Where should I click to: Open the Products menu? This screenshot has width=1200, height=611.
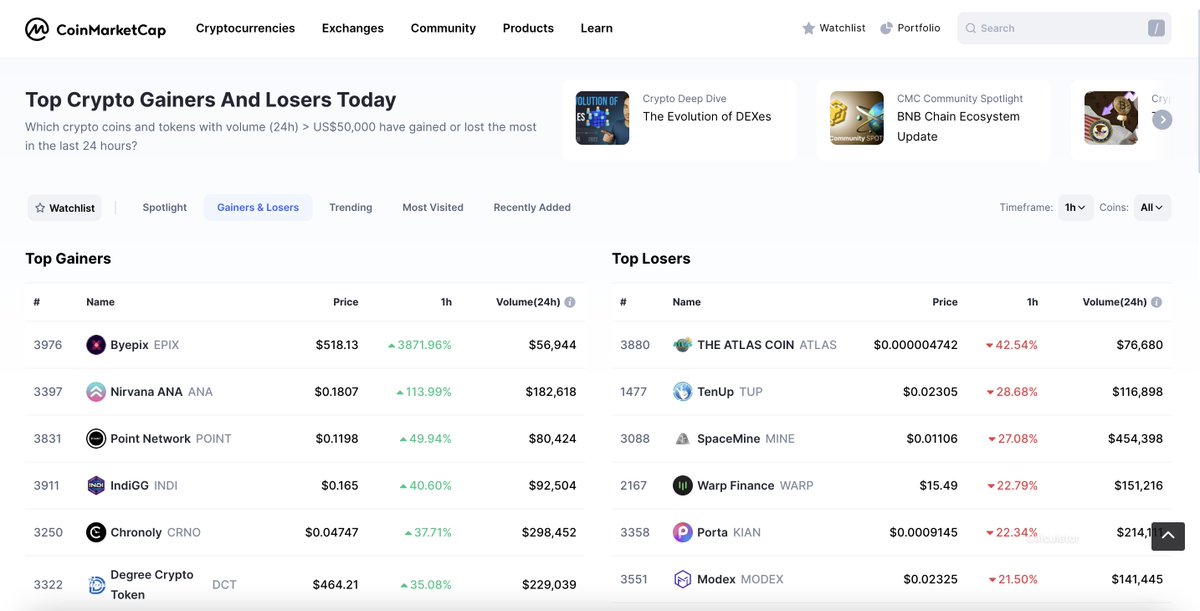pyautogui.click(x=528, y=28)
